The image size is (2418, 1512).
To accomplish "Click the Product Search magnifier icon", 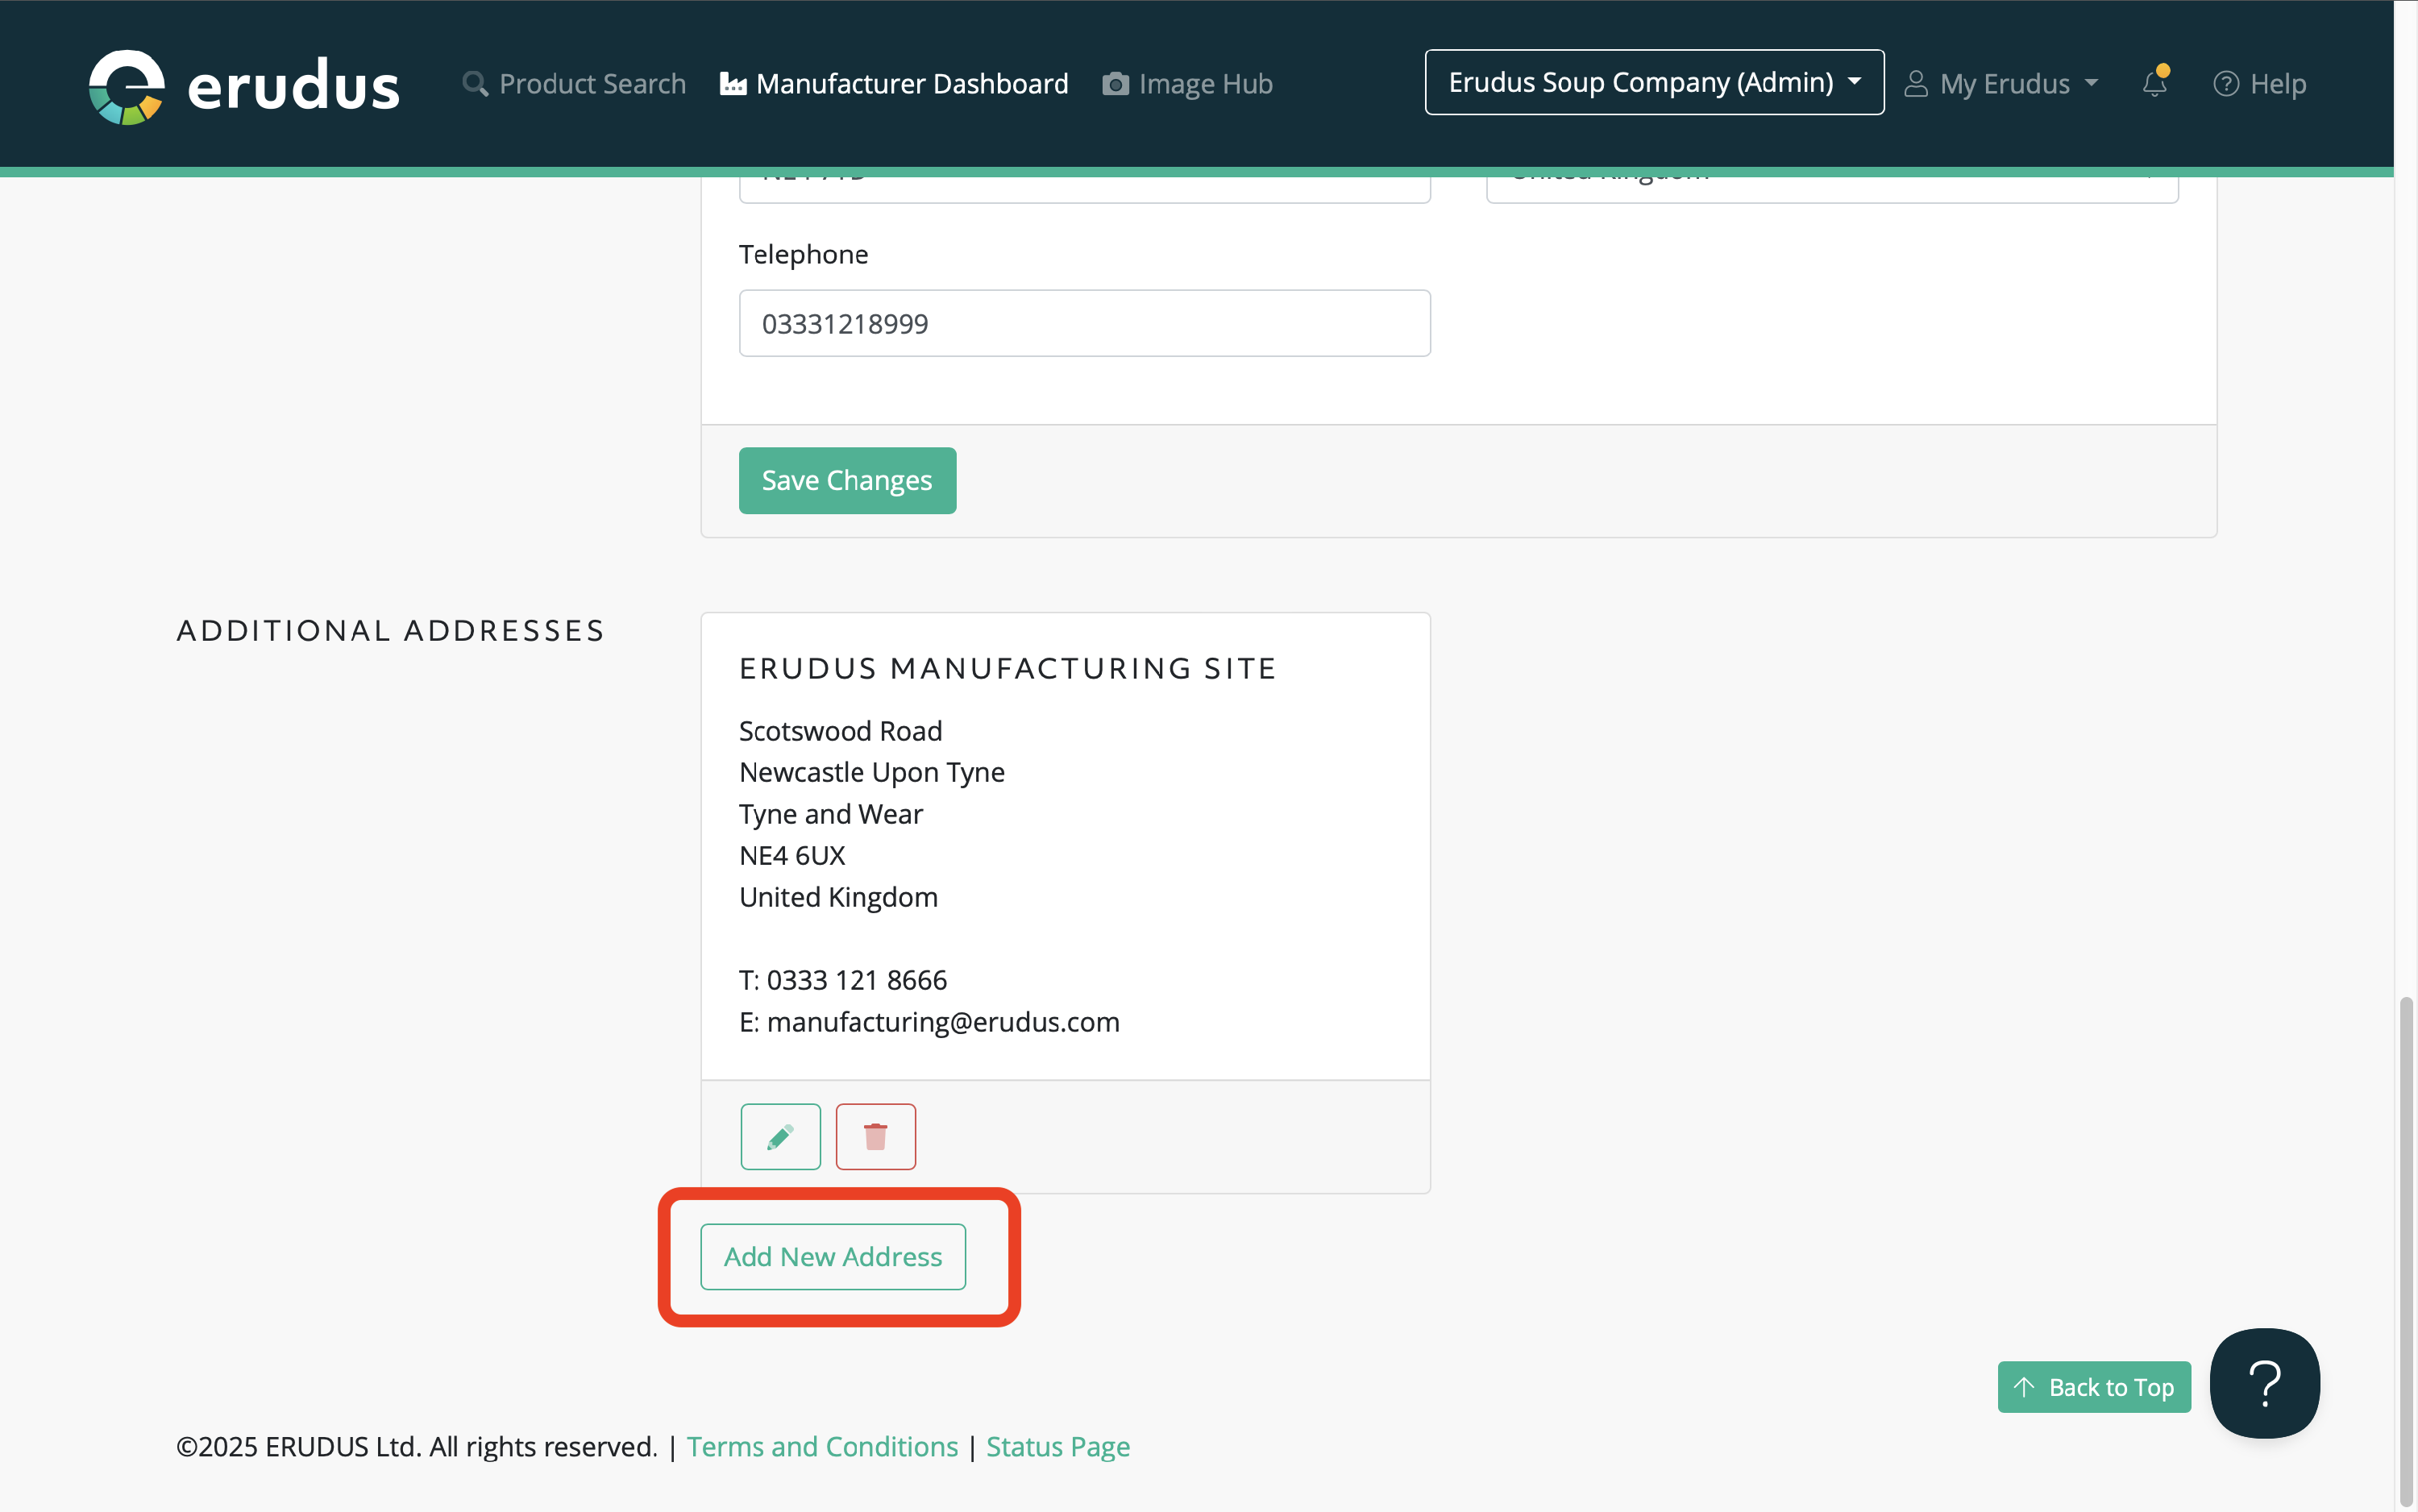I will [475, 84].
